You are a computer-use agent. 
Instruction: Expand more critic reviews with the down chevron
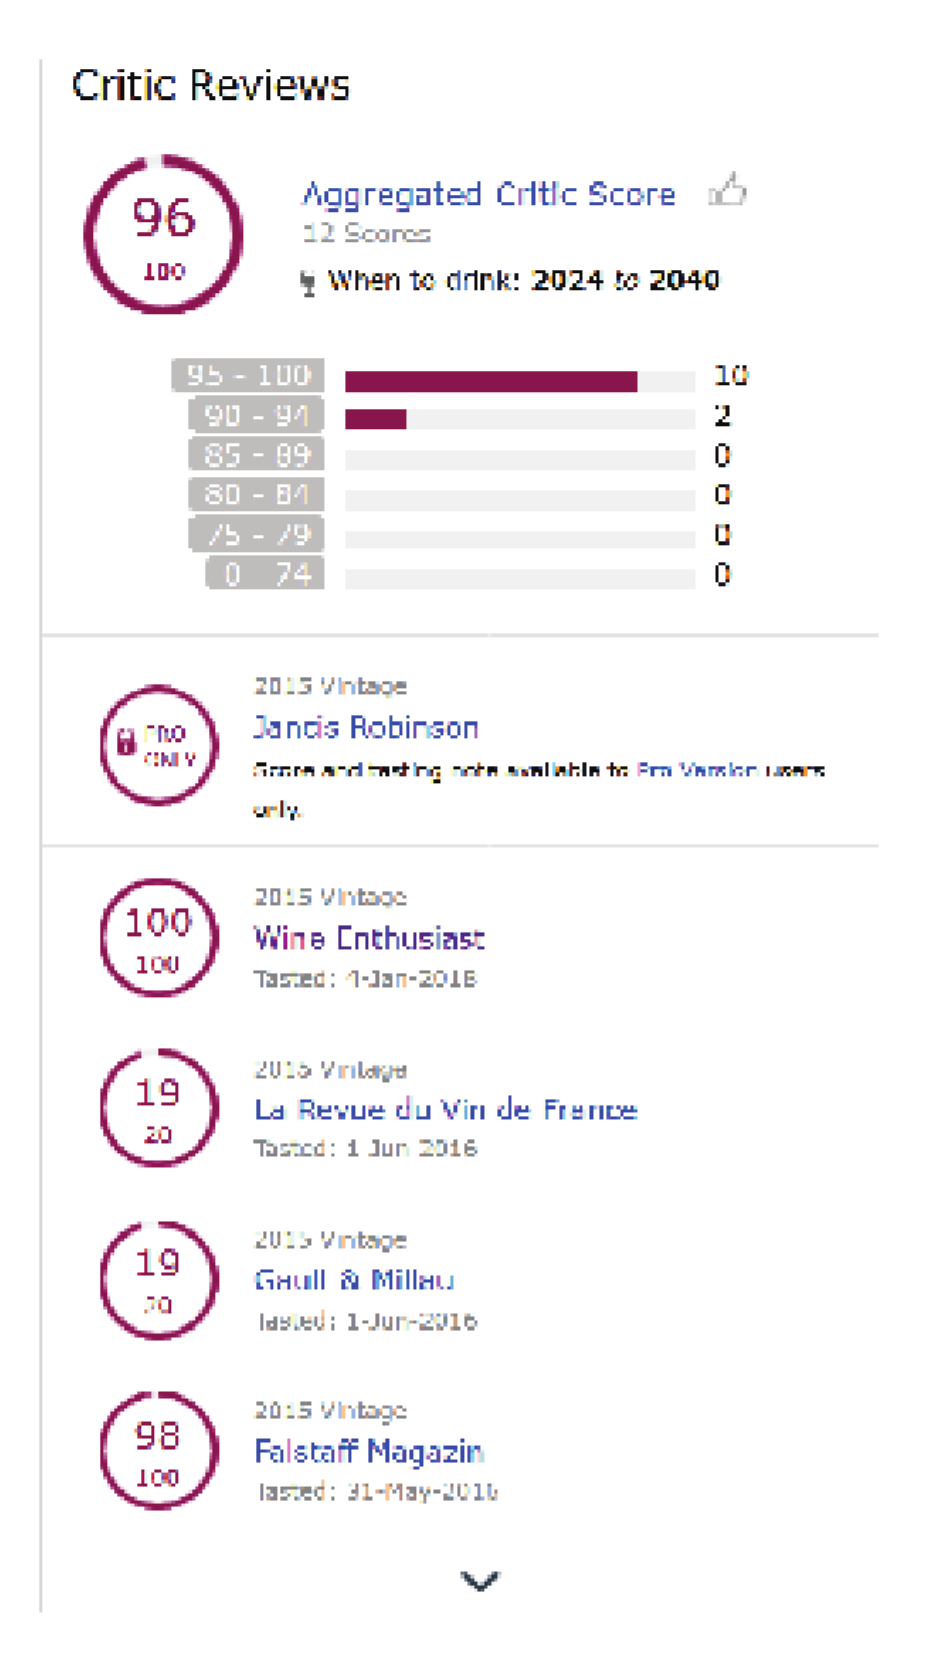click(x=480, y=1581)
